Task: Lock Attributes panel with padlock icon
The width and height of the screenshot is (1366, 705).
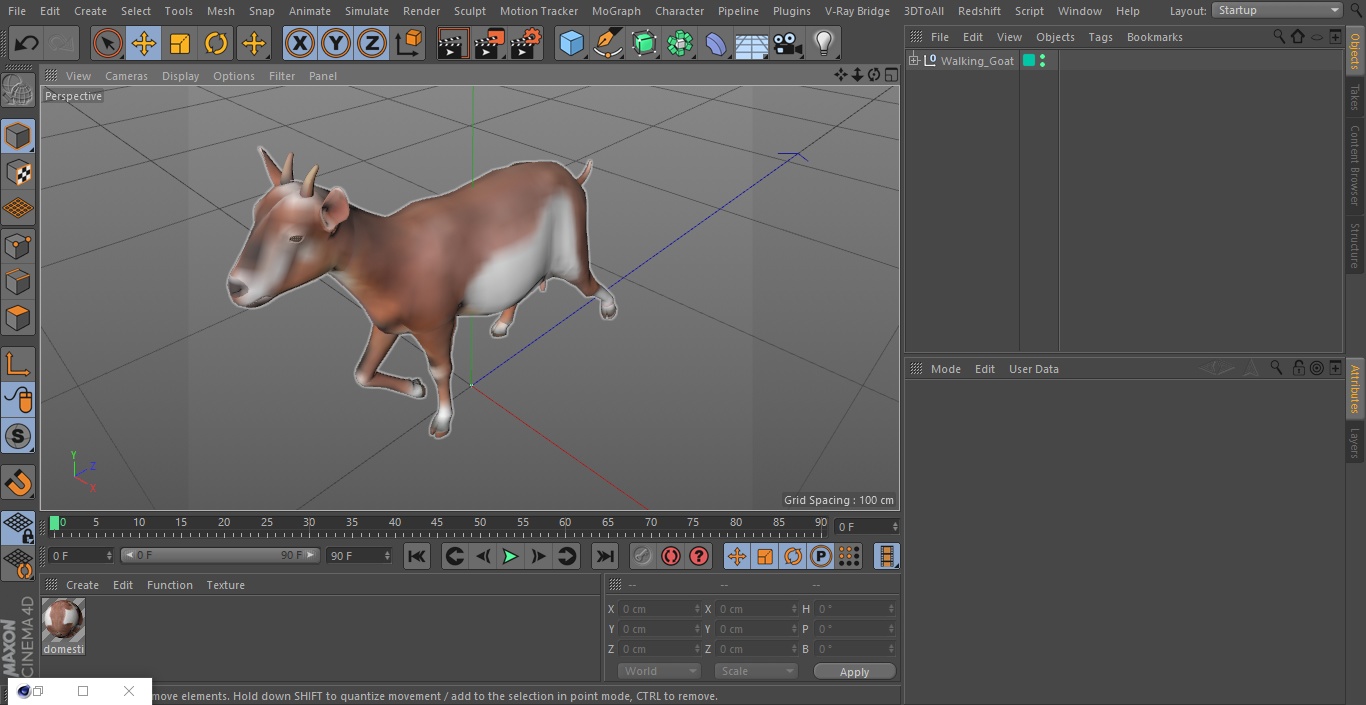Action: [1298, 368]
